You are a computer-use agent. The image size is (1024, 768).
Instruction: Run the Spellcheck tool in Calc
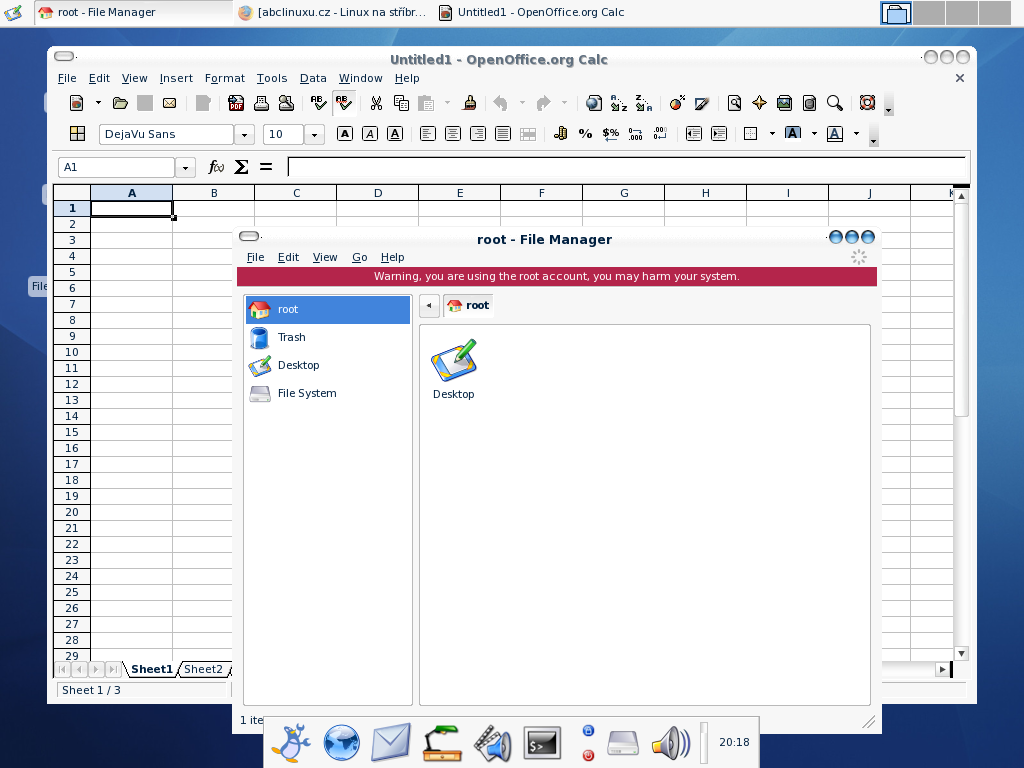coord(318,103)
